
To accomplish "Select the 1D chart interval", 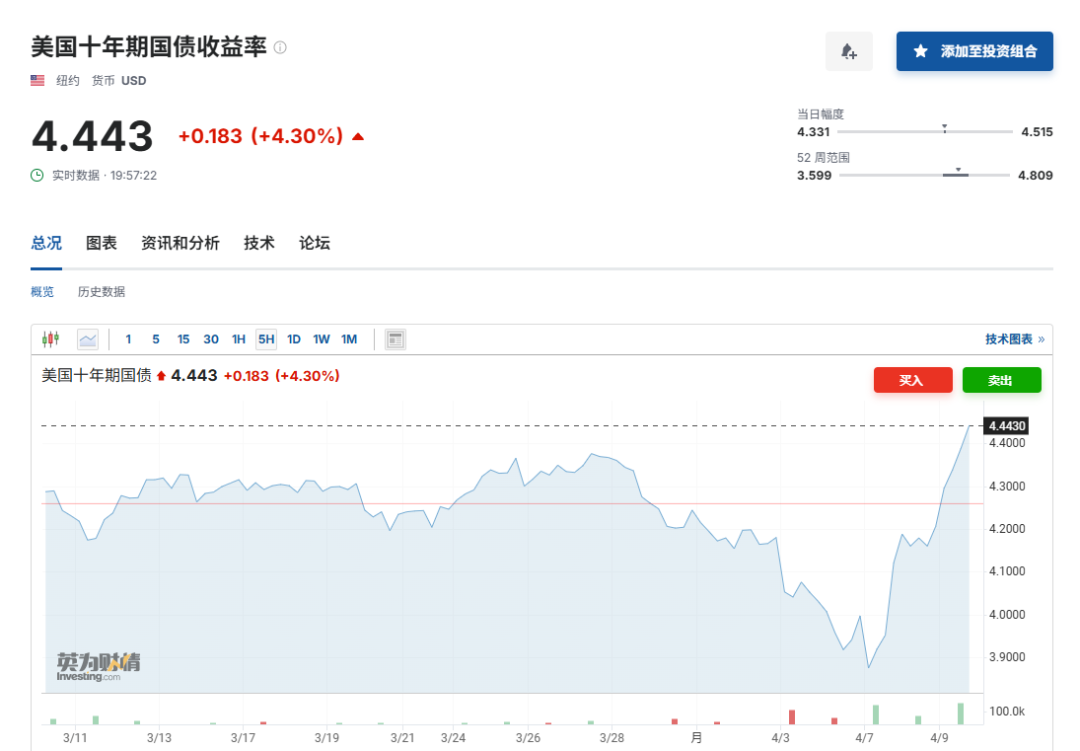I will point(294,339).
